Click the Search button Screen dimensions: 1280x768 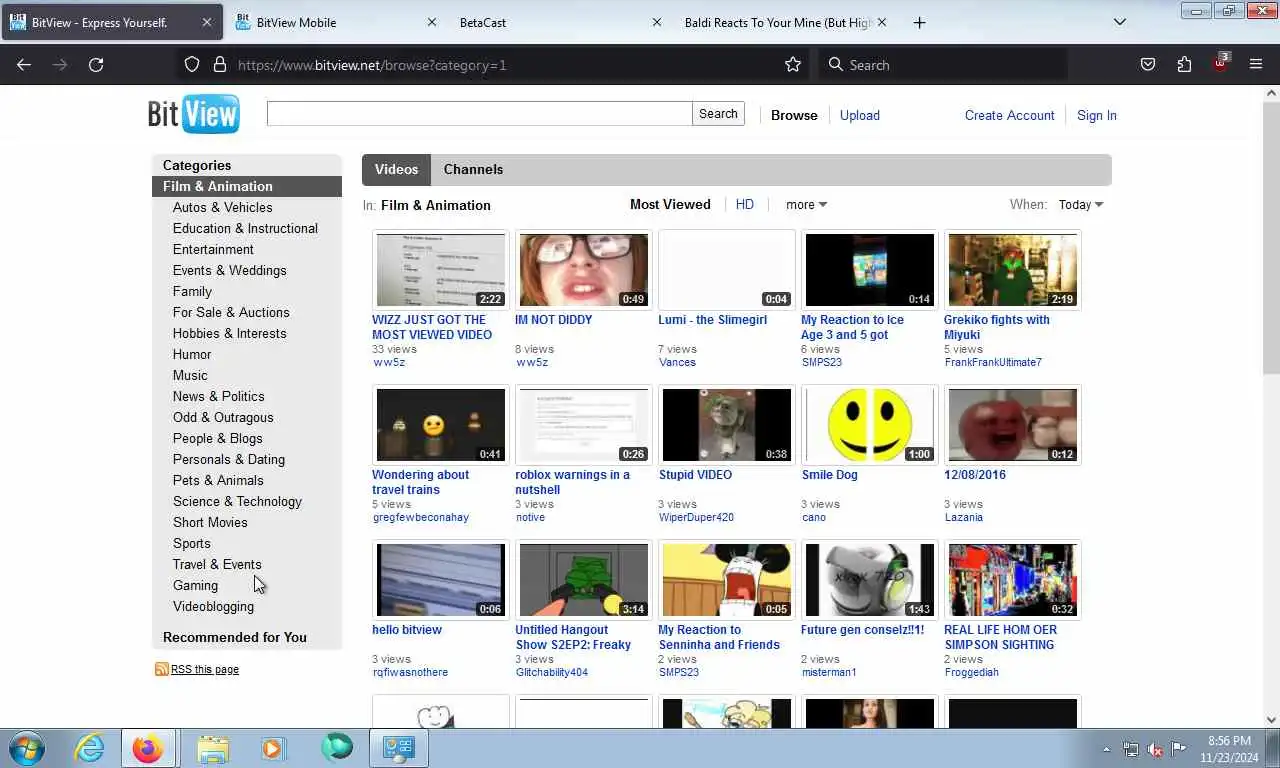[718, 113]
